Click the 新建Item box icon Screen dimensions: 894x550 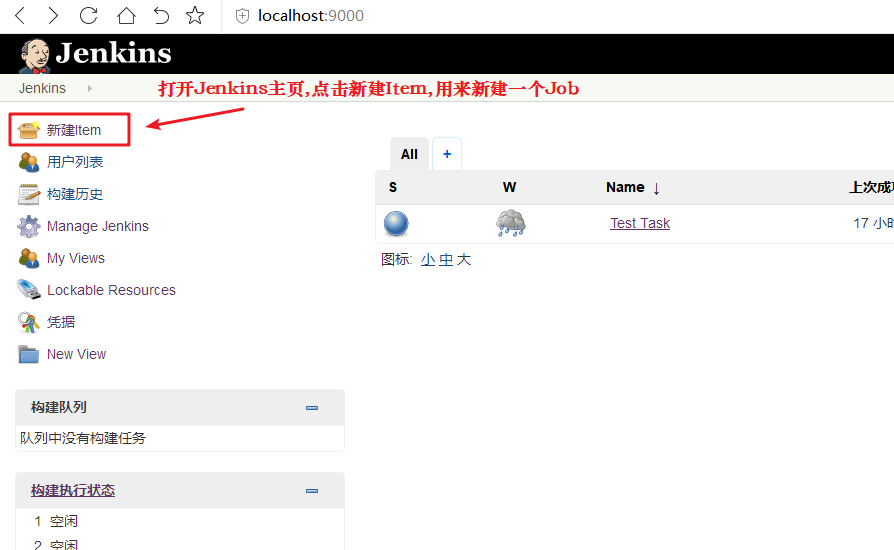click(x=29, y=130)
